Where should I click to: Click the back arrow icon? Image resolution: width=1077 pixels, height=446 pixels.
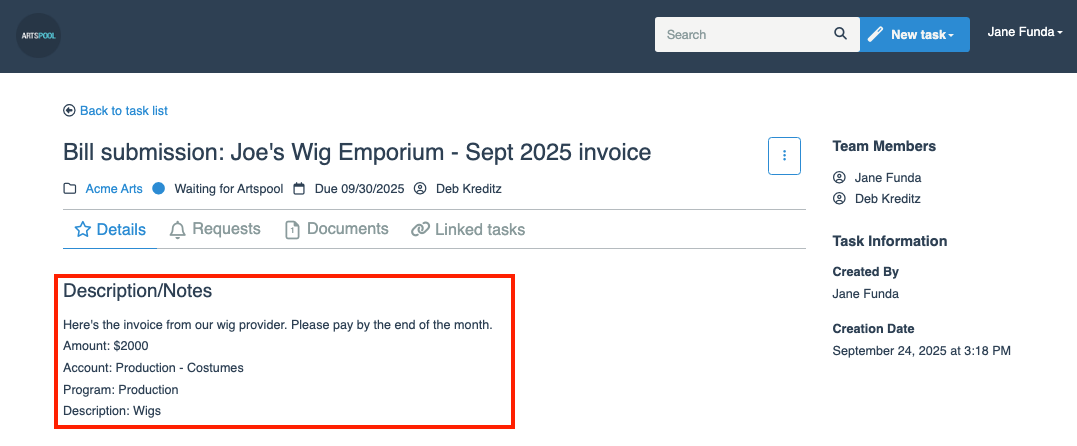pyautogui.click(x=69, y=111)
